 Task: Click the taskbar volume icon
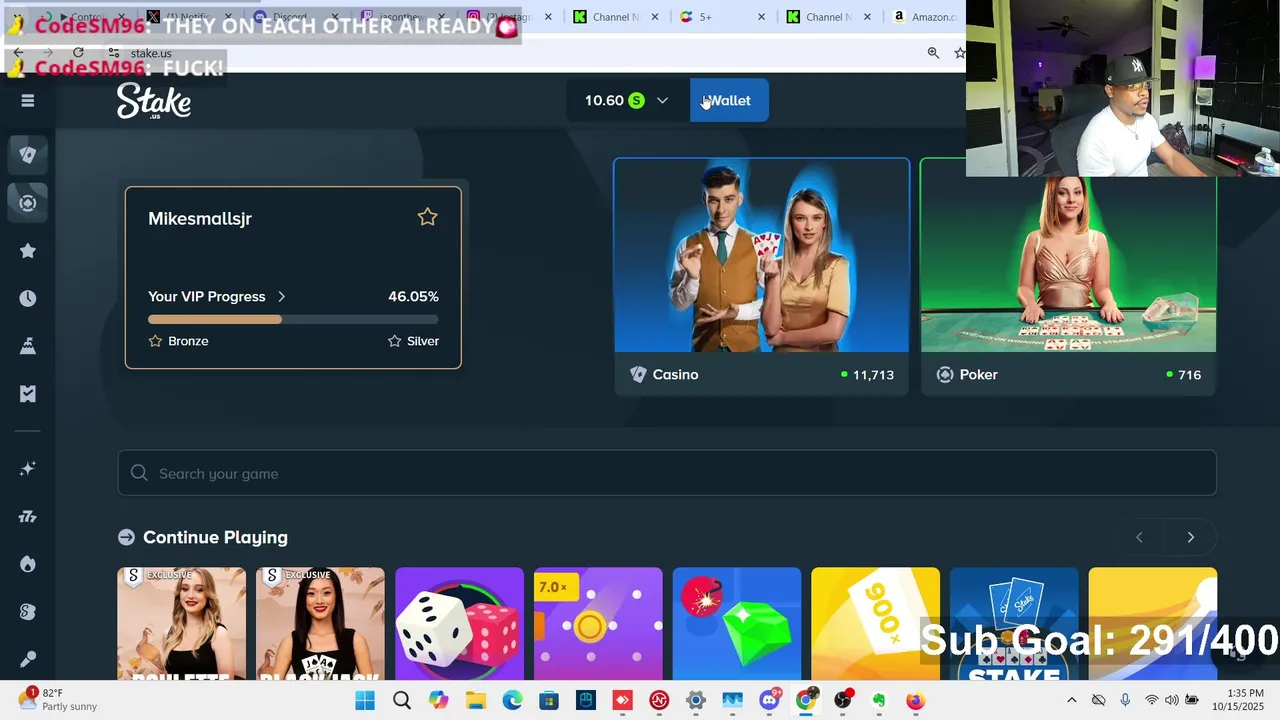point(1171,700)
